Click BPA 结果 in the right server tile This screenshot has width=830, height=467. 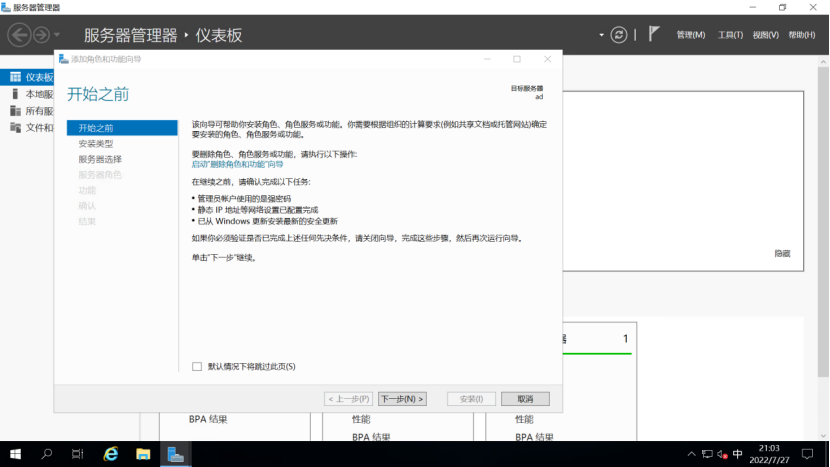(x=534, y=437)
